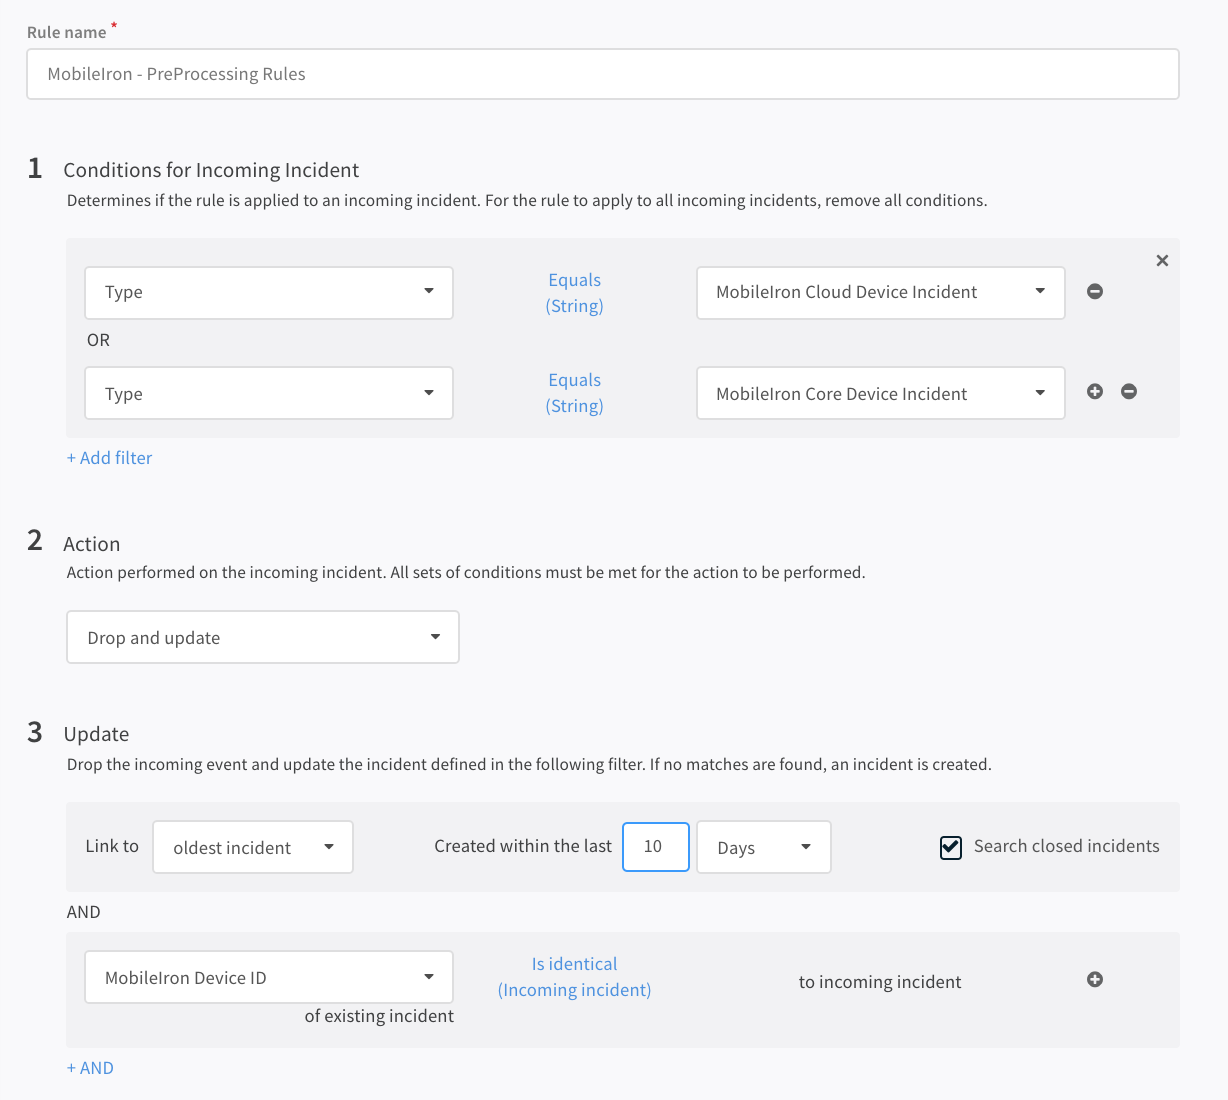
Task: Add another field mapping in the Update section
Action: [x=1094, y=979]
